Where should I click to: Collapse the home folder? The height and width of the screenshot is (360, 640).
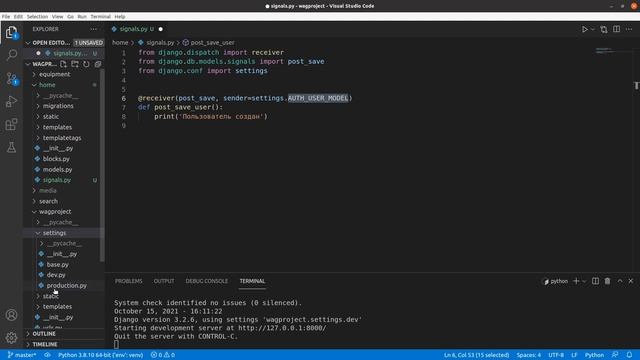coord(47,85)
